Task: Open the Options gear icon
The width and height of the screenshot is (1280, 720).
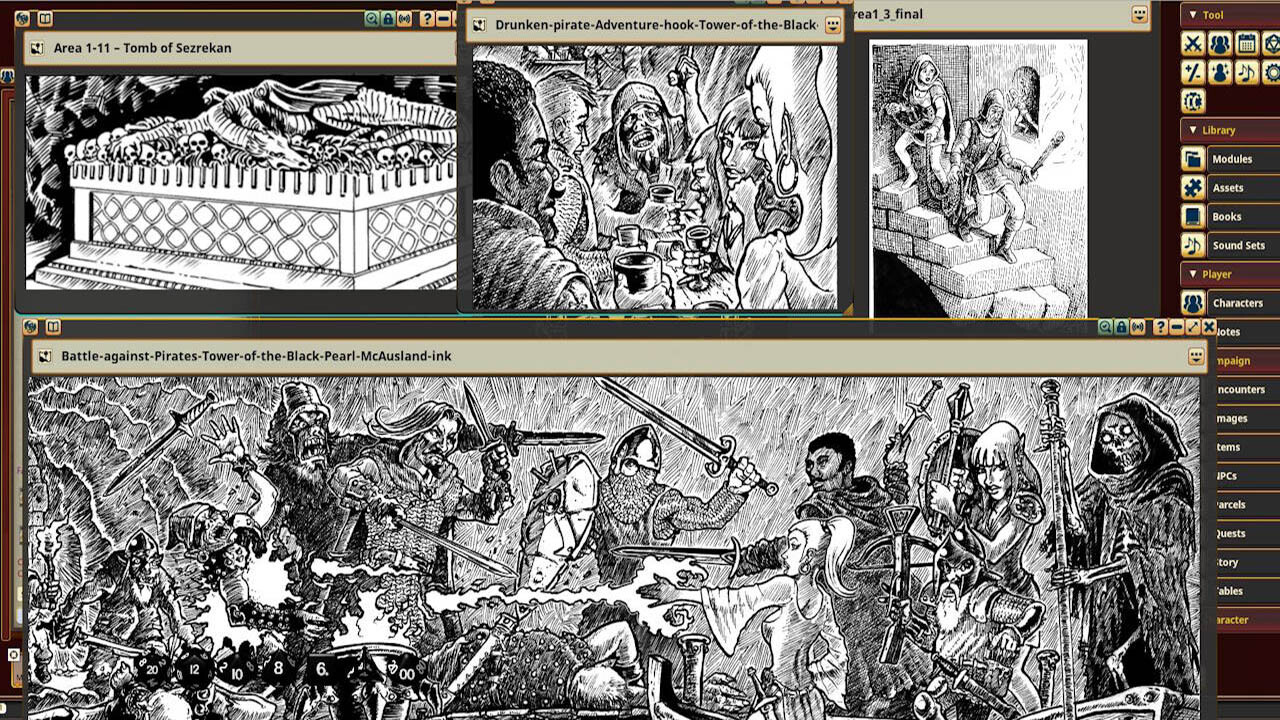Action: tap(1273, 73)
